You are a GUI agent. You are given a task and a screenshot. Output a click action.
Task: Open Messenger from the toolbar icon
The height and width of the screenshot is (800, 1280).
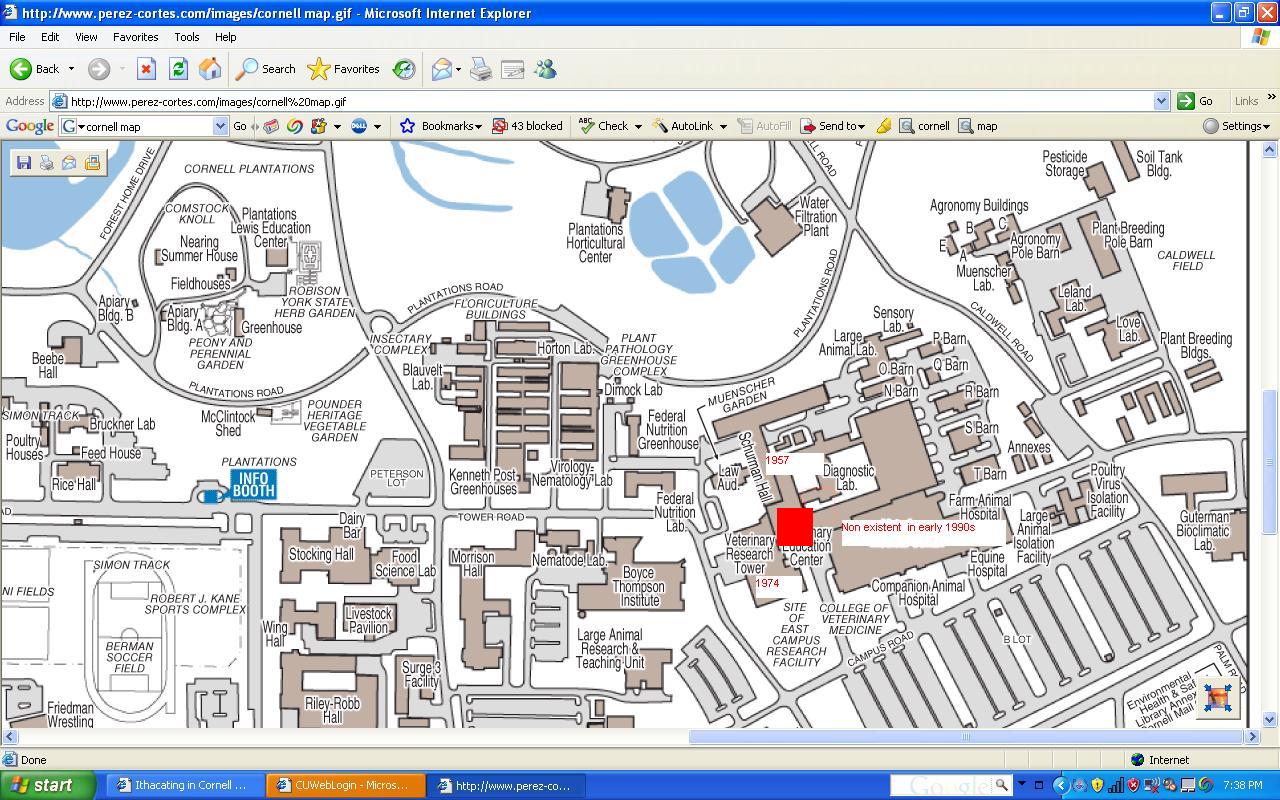(545, 69)
